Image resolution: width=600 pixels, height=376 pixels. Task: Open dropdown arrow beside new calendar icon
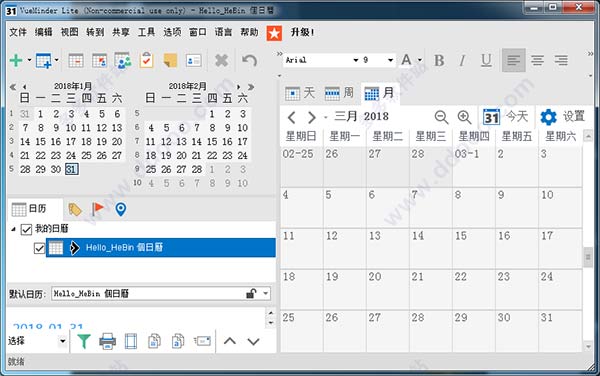pyautogui.click(x=57, y=60)
